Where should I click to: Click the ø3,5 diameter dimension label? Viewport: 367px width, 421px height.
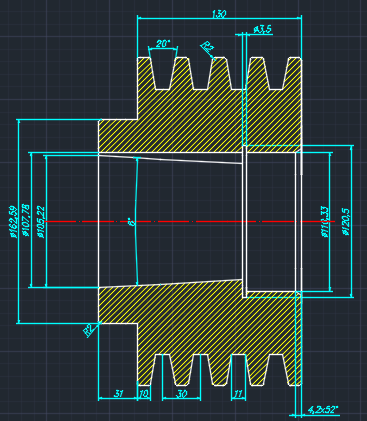coord(263,29)
